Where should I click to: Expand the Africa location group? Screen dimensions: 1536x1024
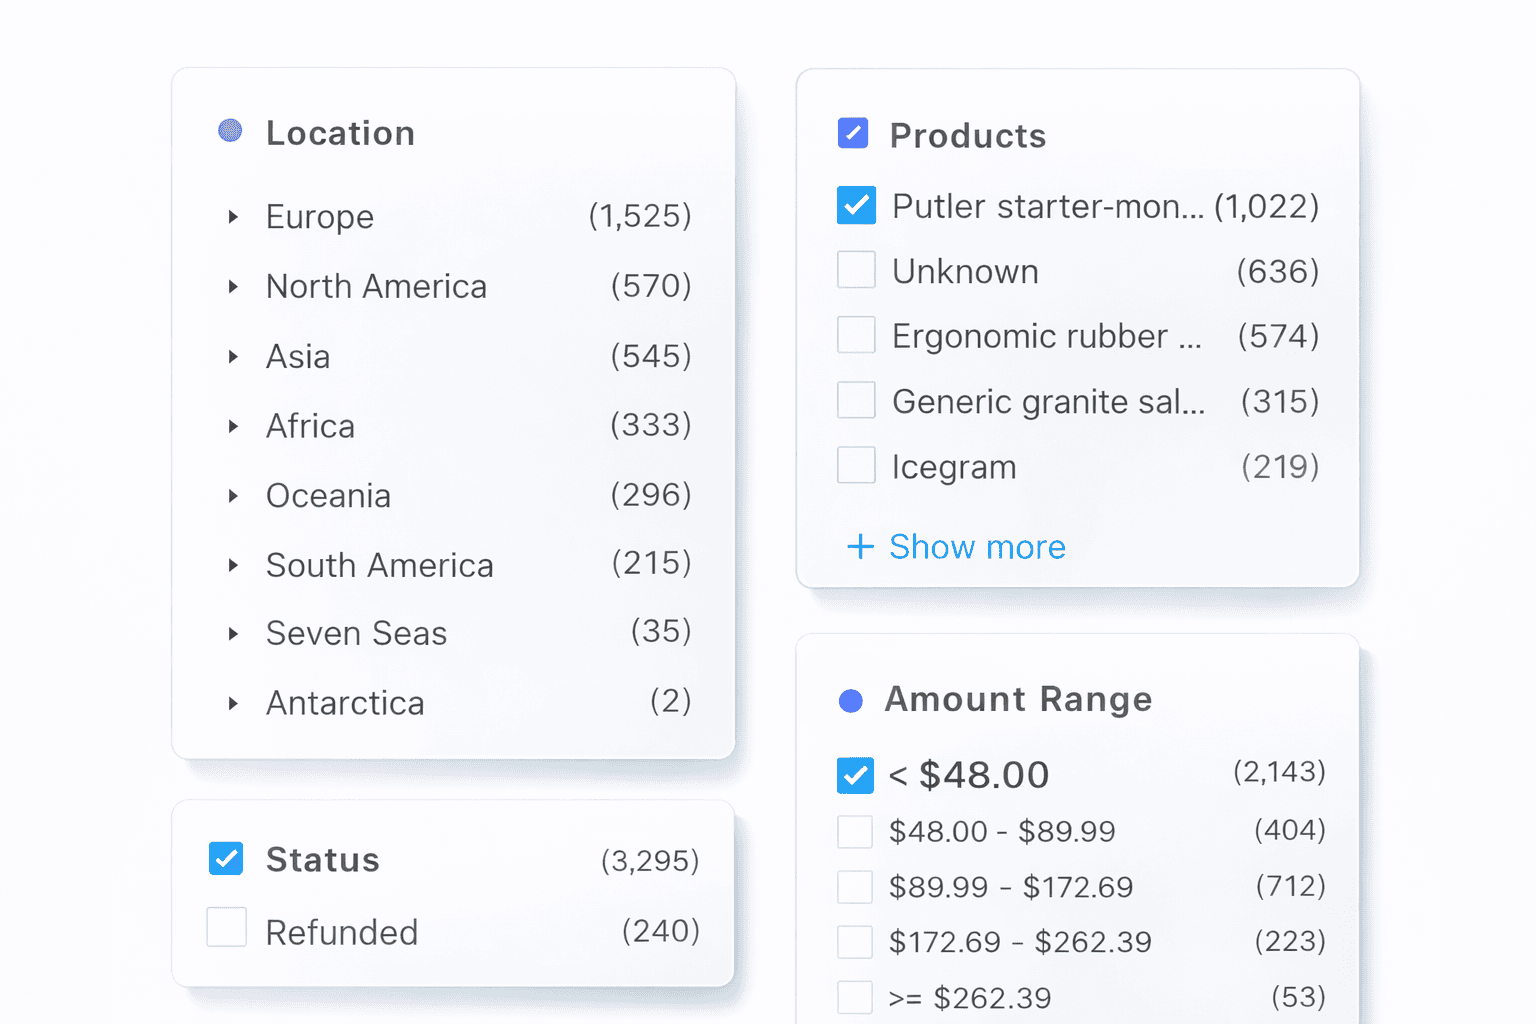pyautogui.click(x=233, y=426)
